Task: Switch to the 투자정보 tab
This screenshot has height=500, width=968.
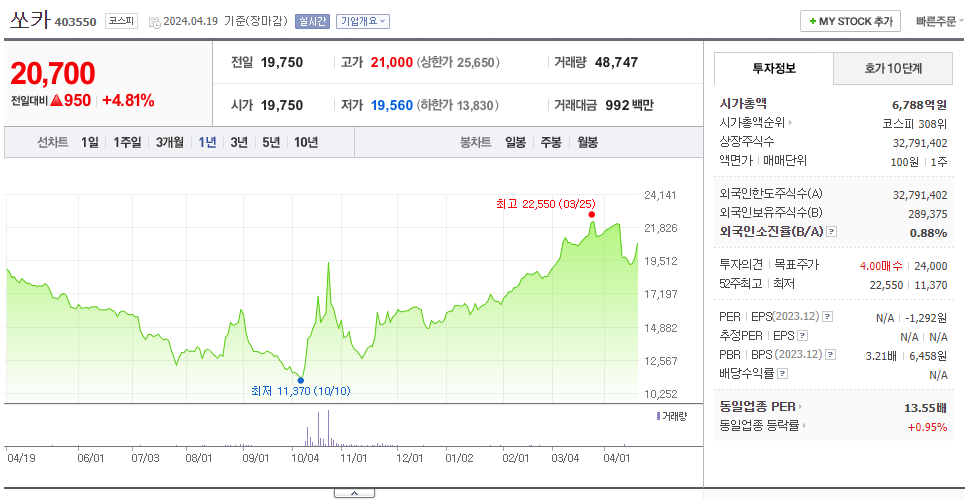Action: tap(774, 69)
